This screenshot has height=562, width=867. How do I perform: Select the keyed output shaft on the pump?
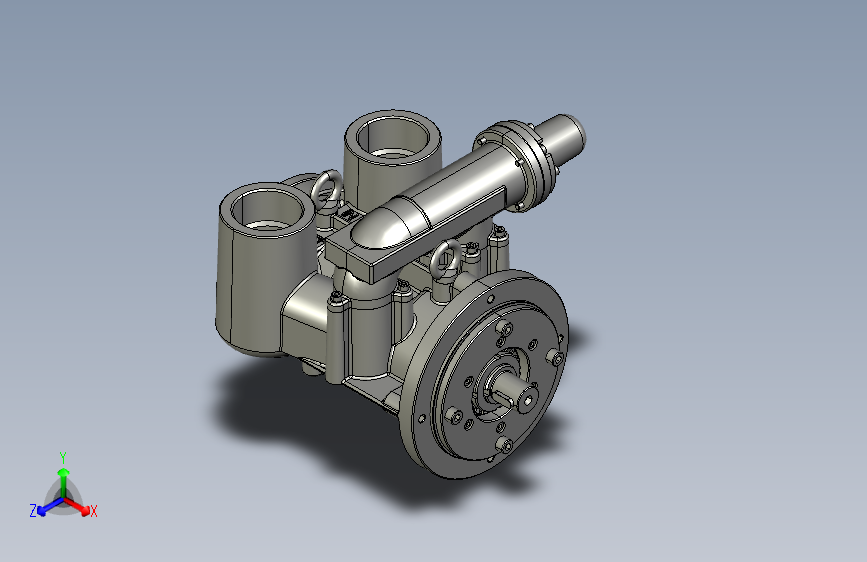click(515, 390)
